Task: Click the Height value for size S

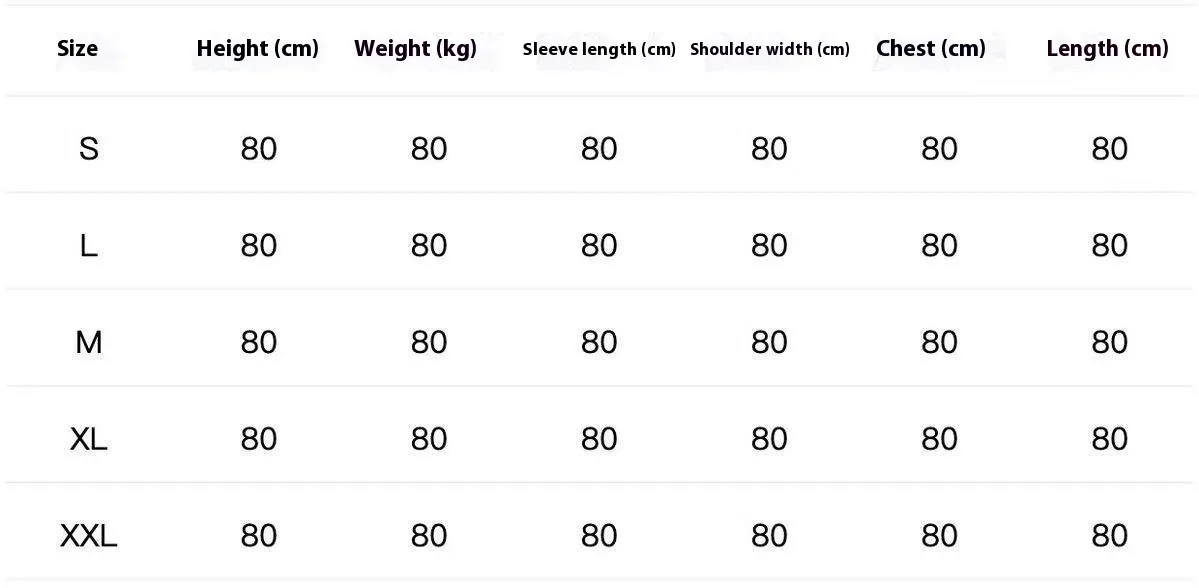Action: 259,149
